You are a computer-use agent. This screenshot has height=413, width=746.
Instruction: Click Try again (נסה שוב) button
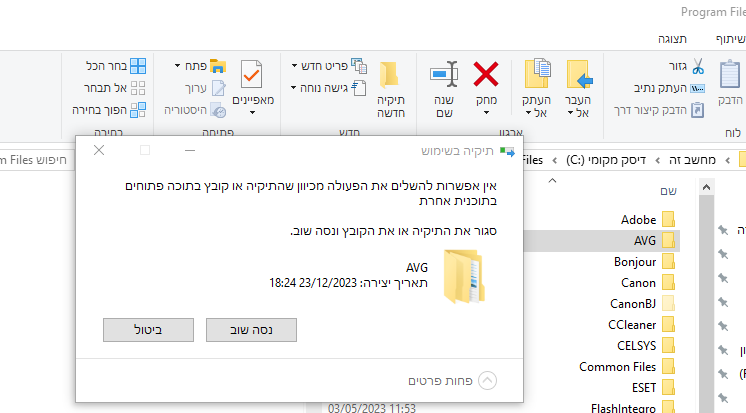(x=251, y=330)
